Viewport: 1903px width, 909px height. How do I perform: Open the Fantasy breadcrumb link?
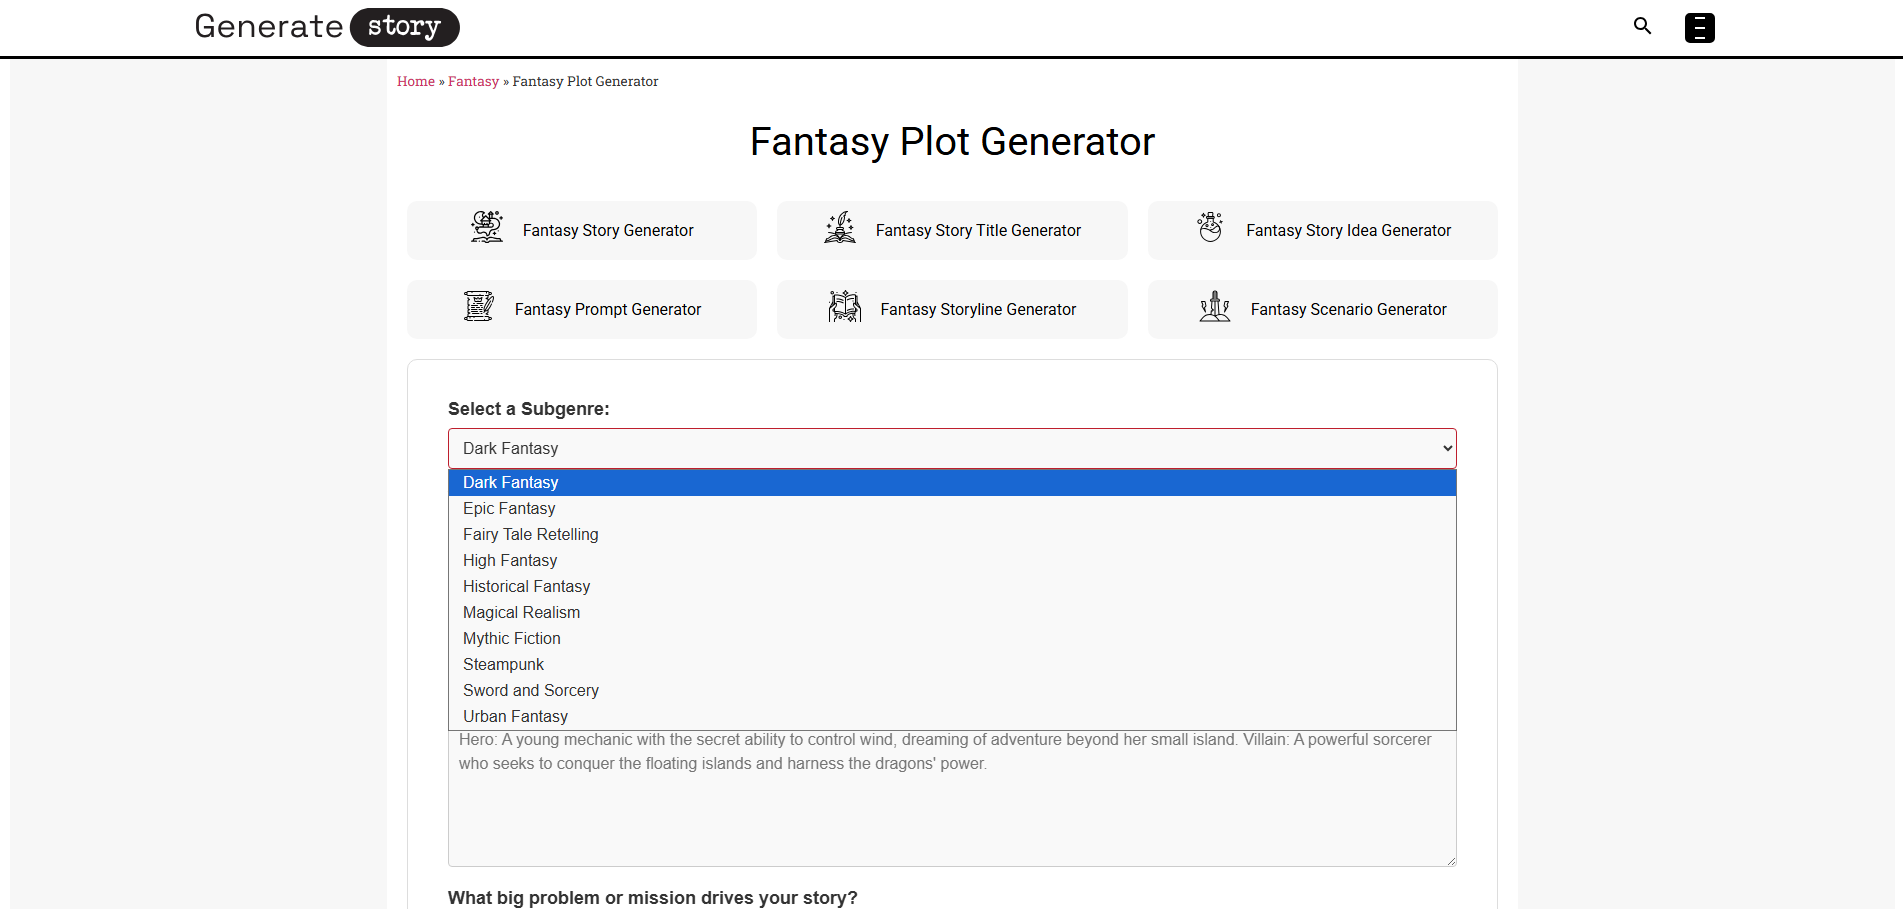coord(473,81)
